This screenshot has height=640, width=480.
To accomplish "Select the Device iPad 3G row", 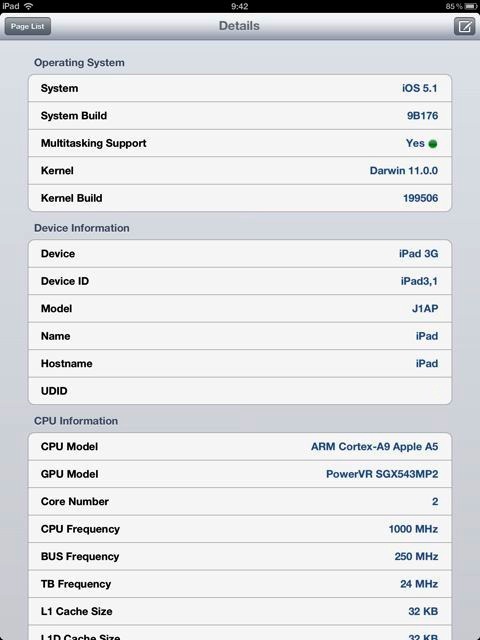I will [240, 253].
